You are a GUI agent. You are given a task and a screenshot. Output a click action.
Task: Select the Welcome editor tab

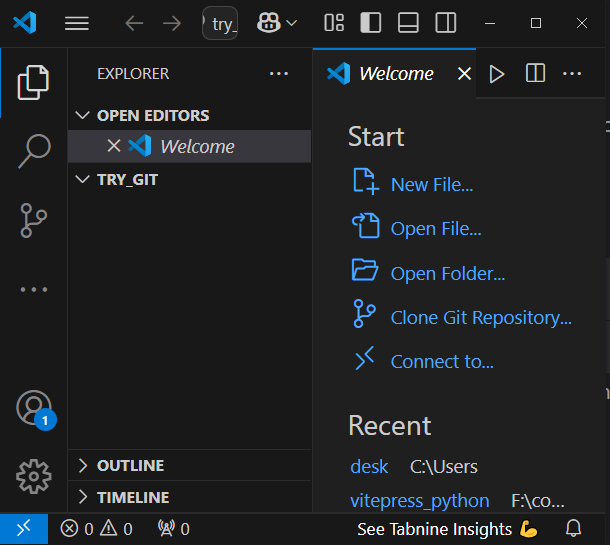coord(395,74)
